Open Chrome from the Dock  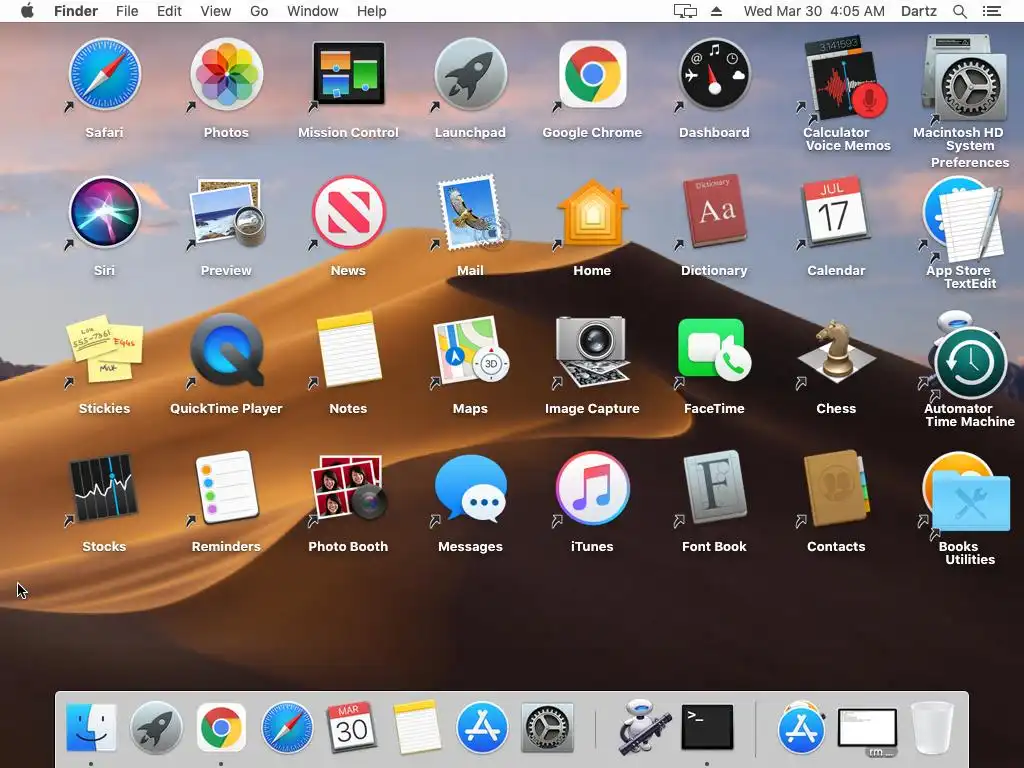[221, 727]
